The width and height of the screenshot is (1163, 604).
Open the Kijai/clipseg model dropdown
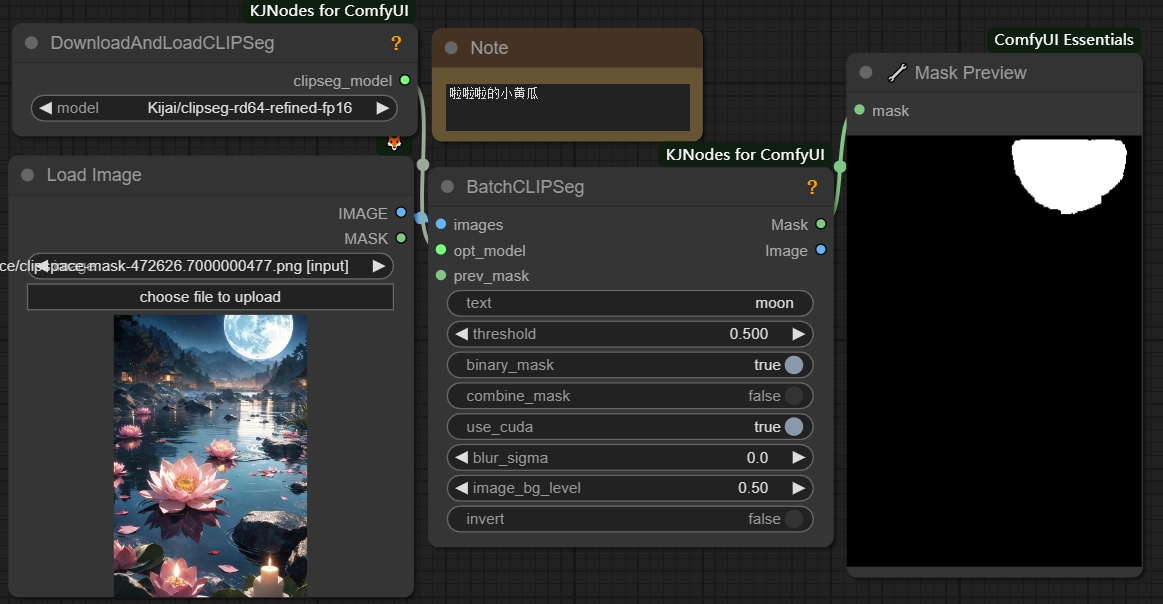coord(215,108)
